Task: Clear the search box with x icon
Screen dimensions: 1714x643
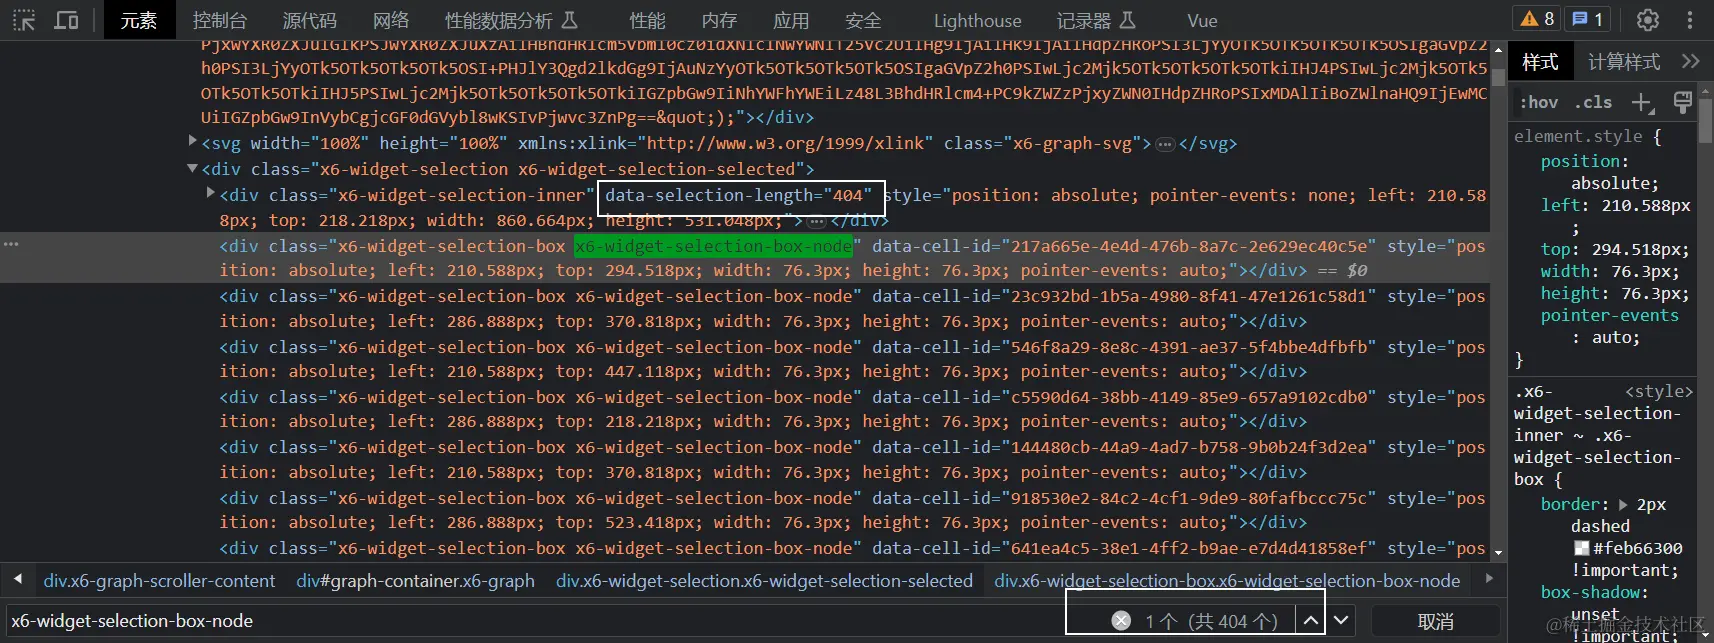Action: click(1121, 621)
